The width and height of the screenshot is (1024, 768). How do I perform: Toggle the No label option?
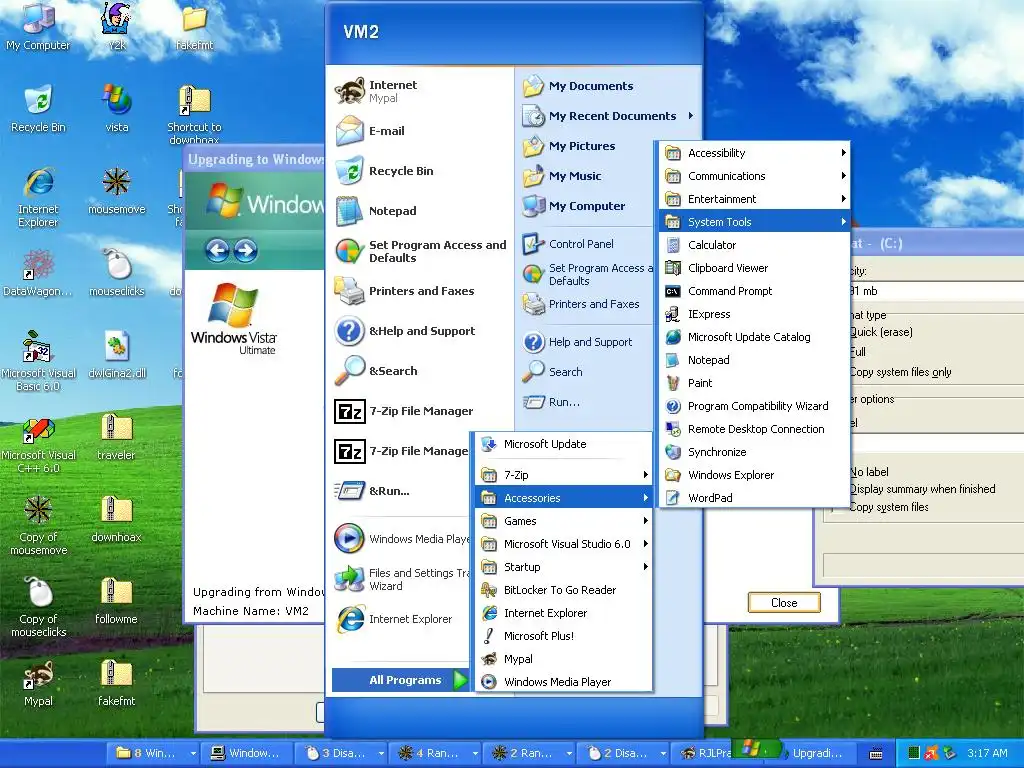[869, 472]
